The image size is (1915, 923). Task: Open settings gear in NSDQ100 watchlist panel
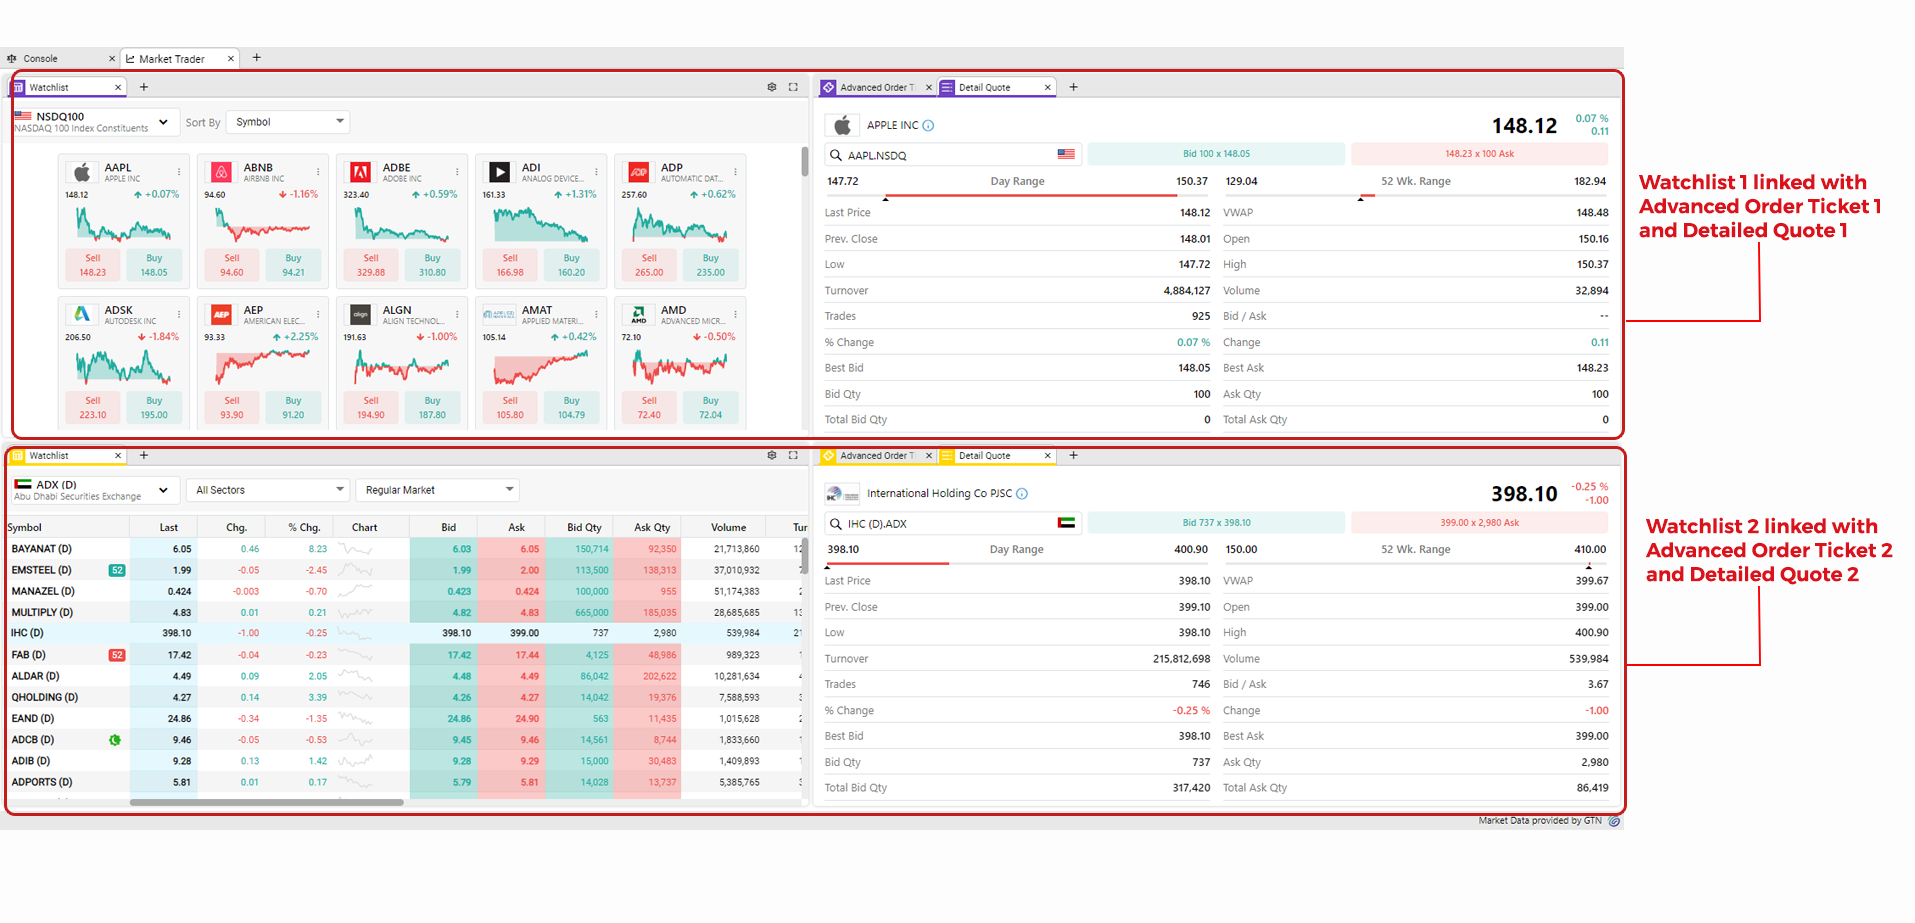(772, 87)
